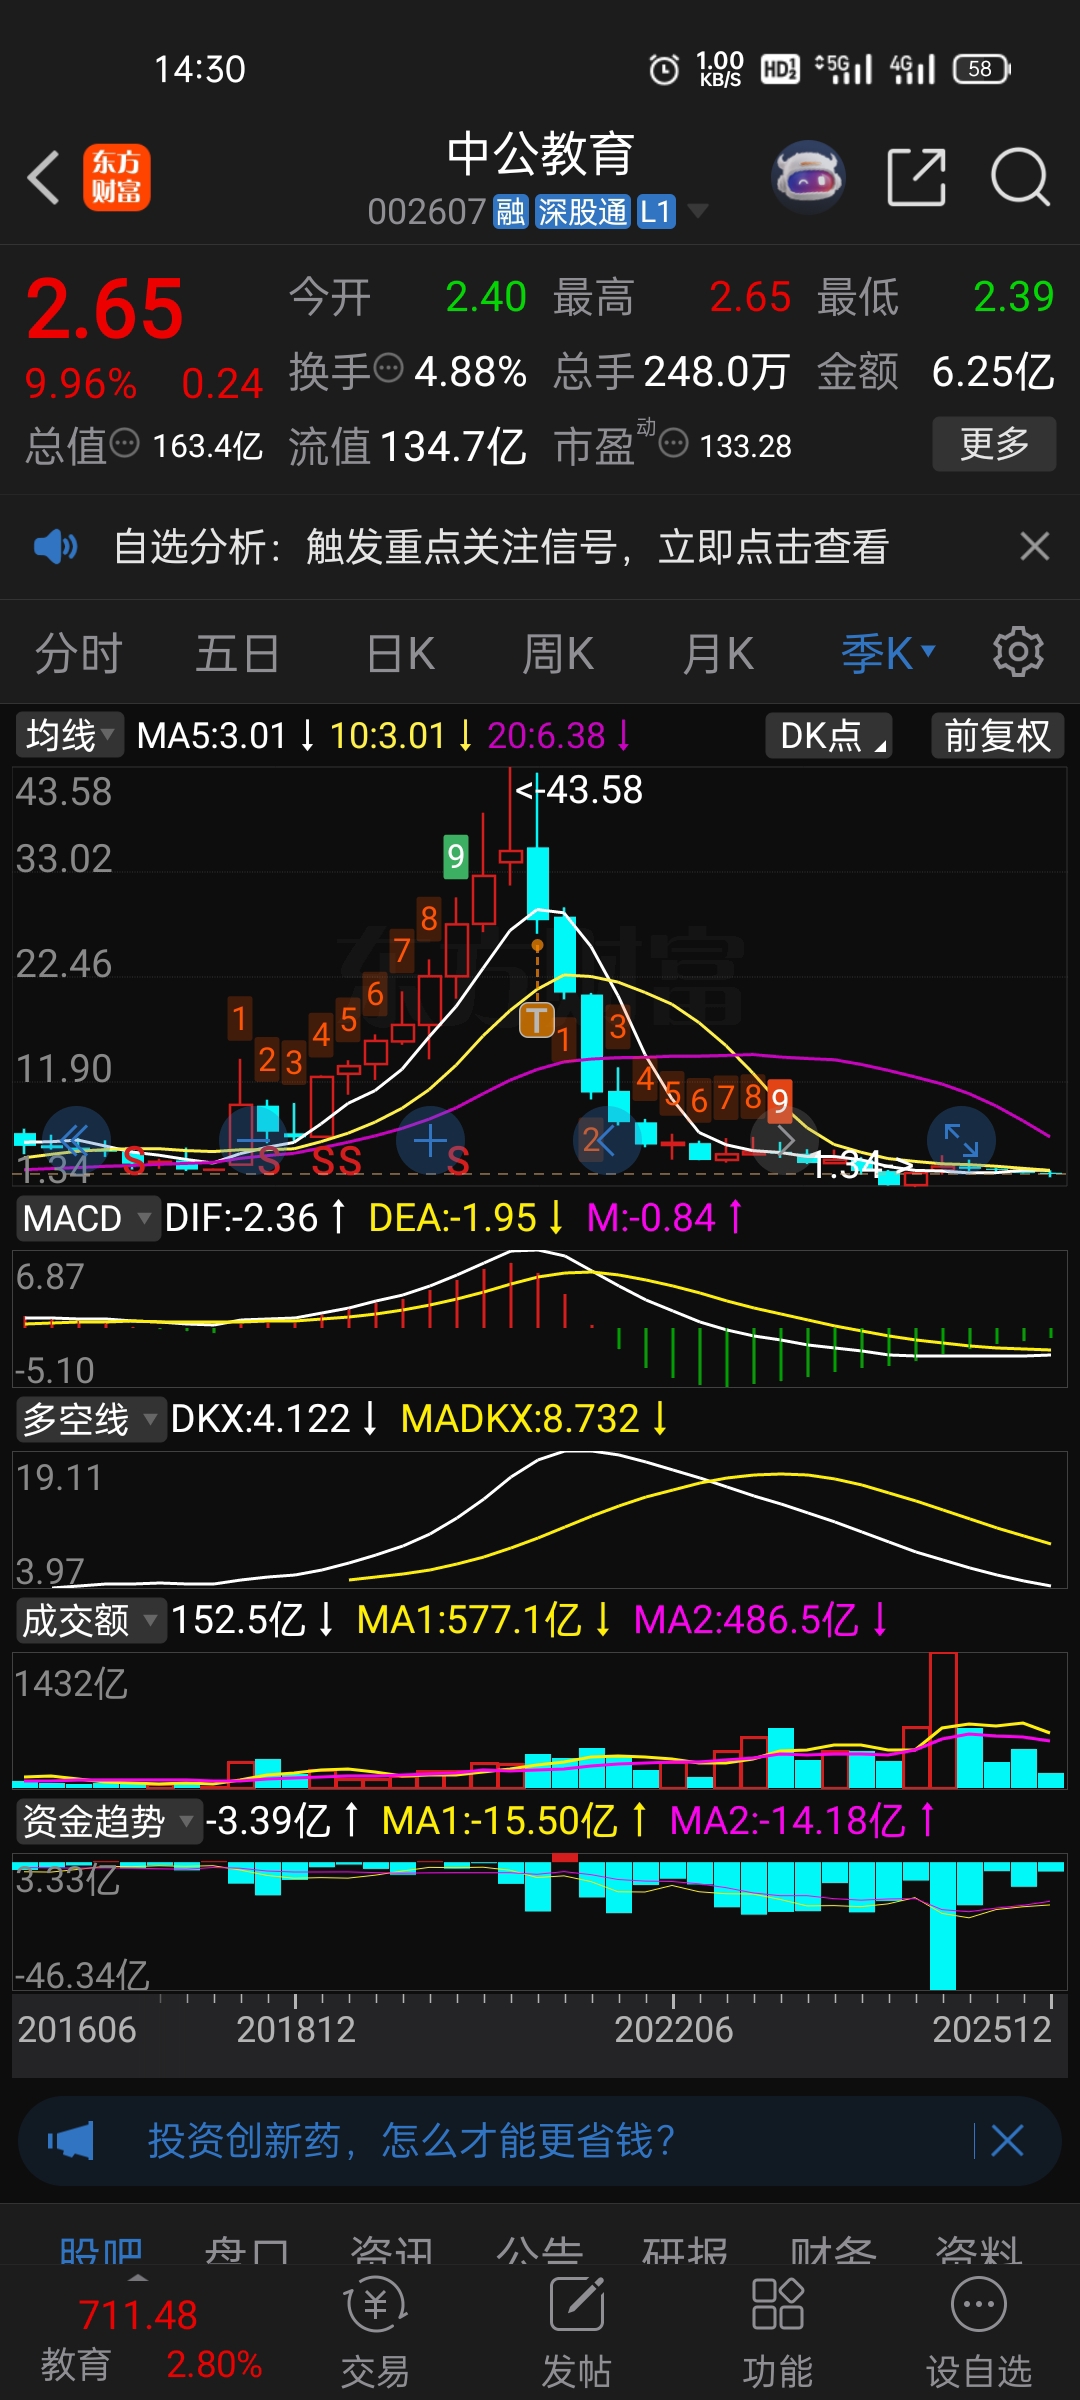Tap the 设自选 add-watchlist icon
The image size is (1080, 2400).
coord(979,2332)
